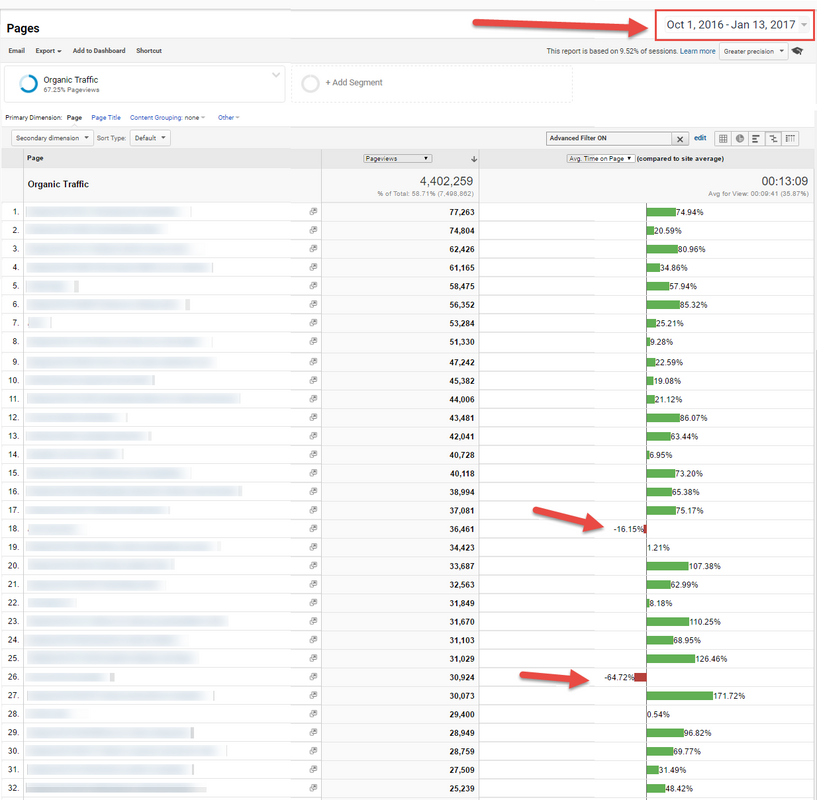Open the Secondary dimension dropdown
The image size is (817, 800).
51,137
